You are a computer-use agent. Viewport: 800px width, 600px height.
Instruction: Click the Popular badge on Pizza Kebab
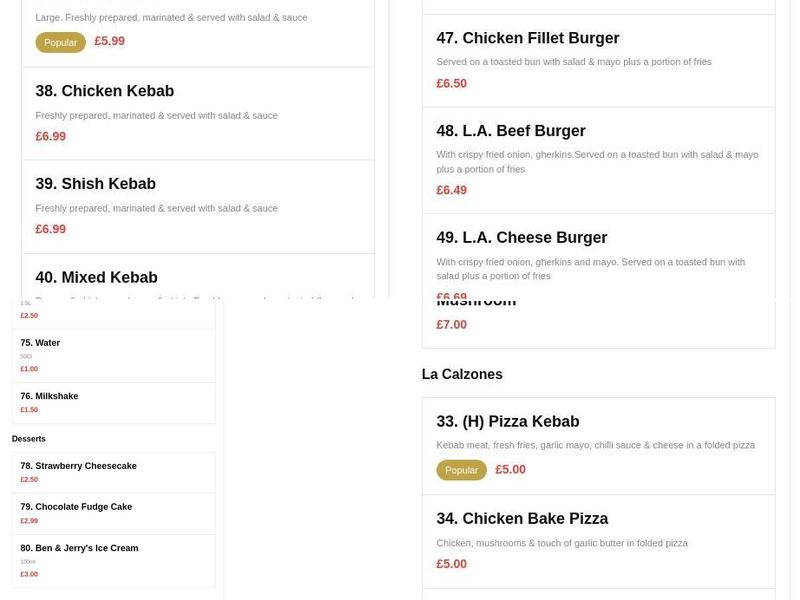coord(461,470)
